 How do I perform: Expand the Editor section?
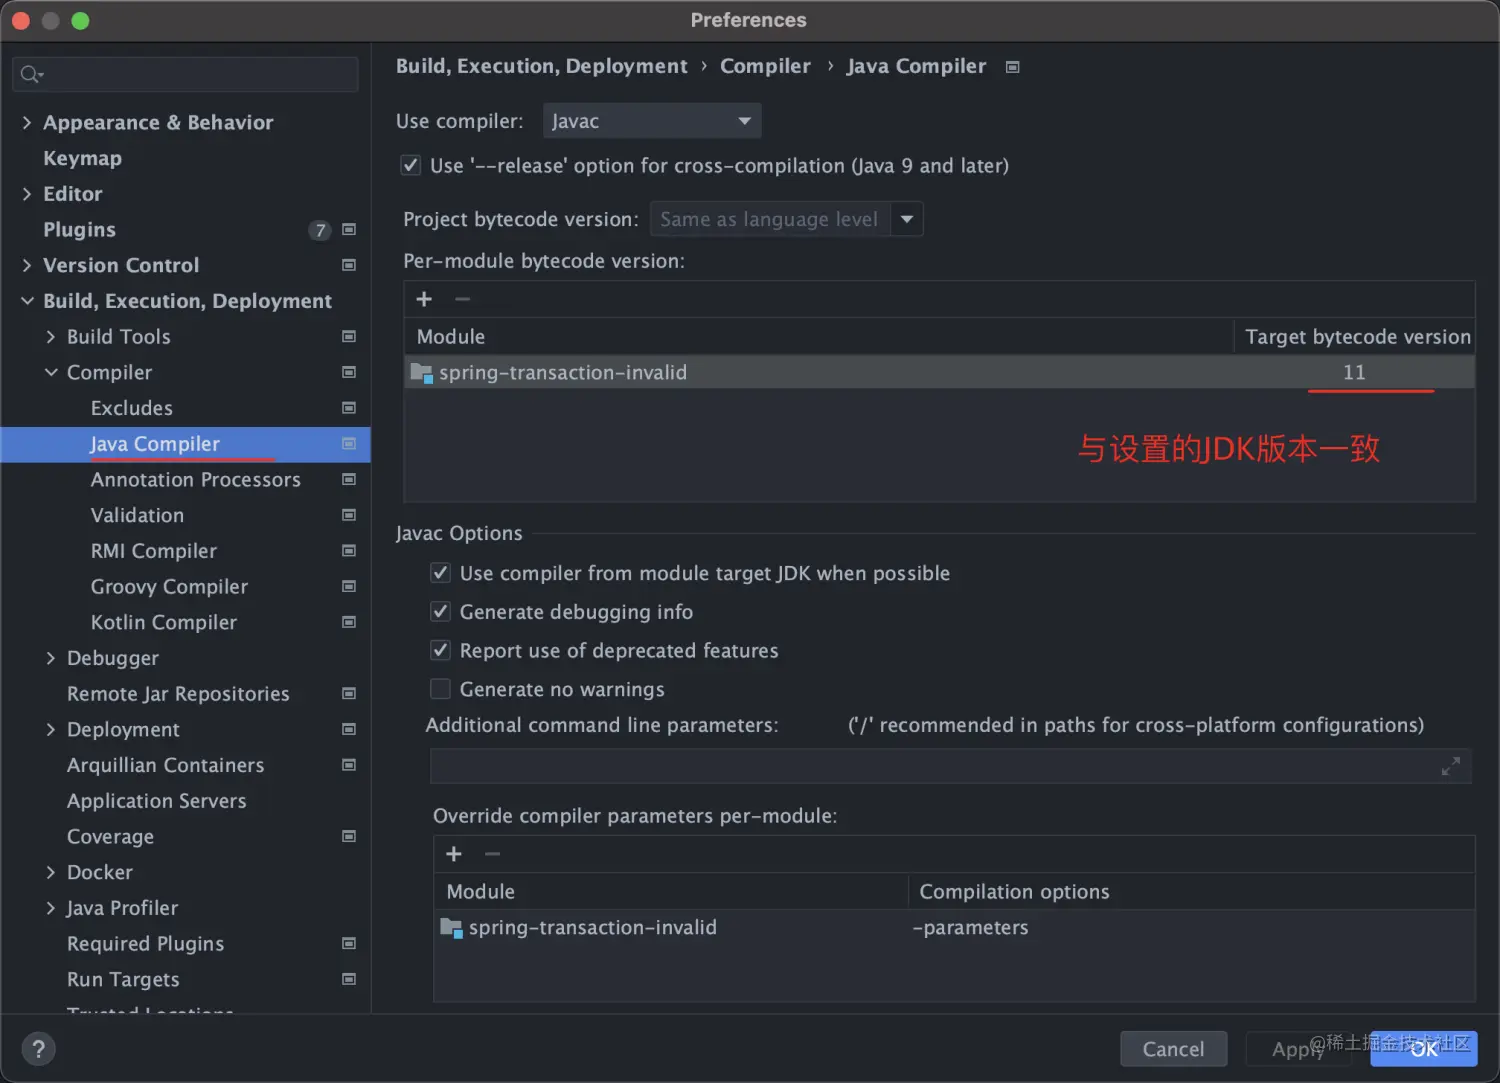click(x=27, y=194)
